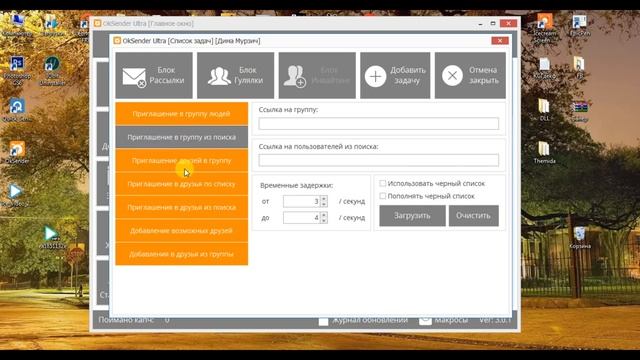
Task: Focus the users-from-search link input field
Action: (x=378, y=160)
